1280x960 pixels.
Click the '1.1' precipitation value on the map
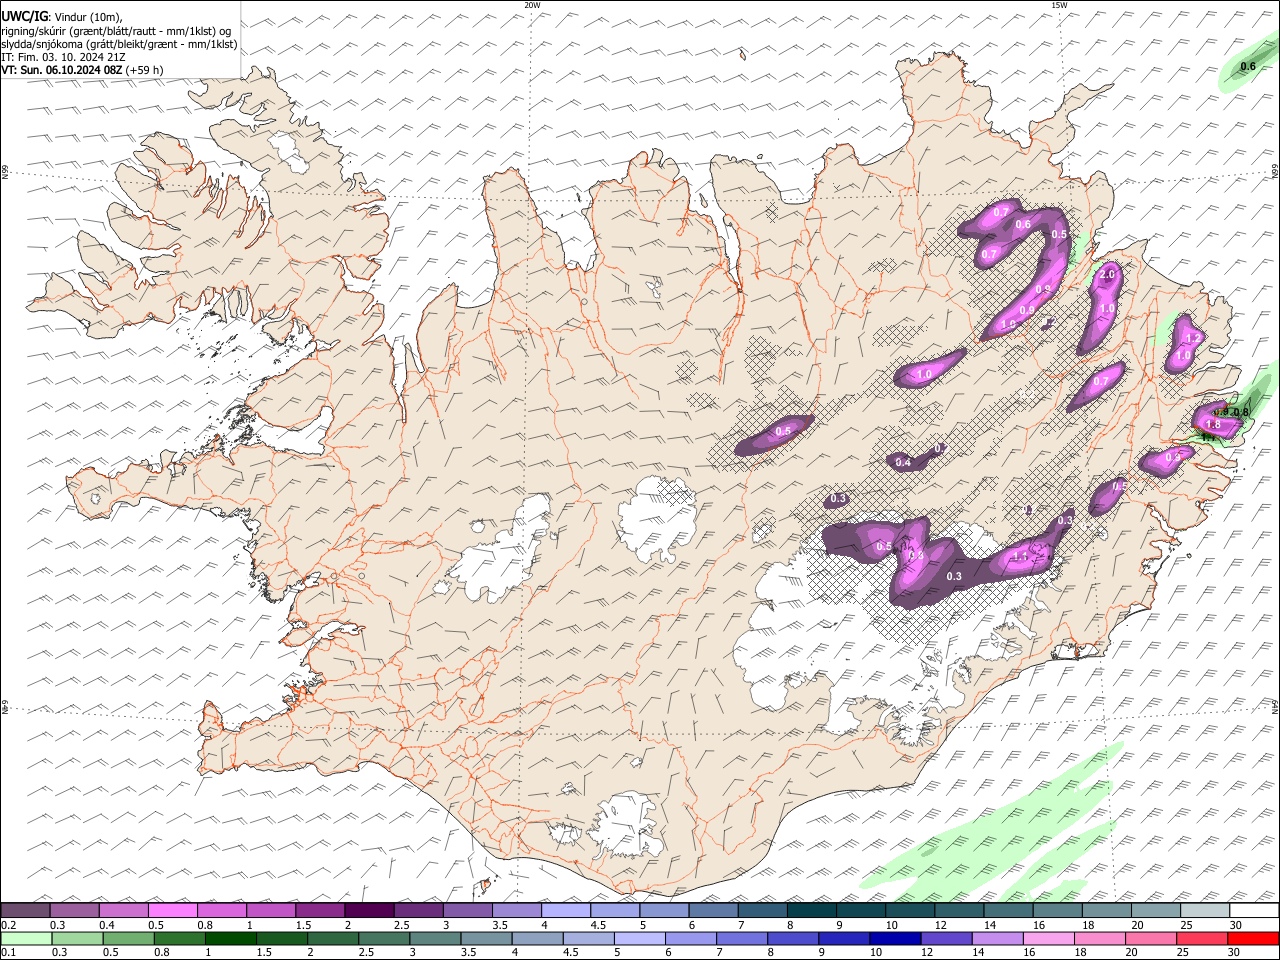pyautogui.click(x=1021, y=557)
